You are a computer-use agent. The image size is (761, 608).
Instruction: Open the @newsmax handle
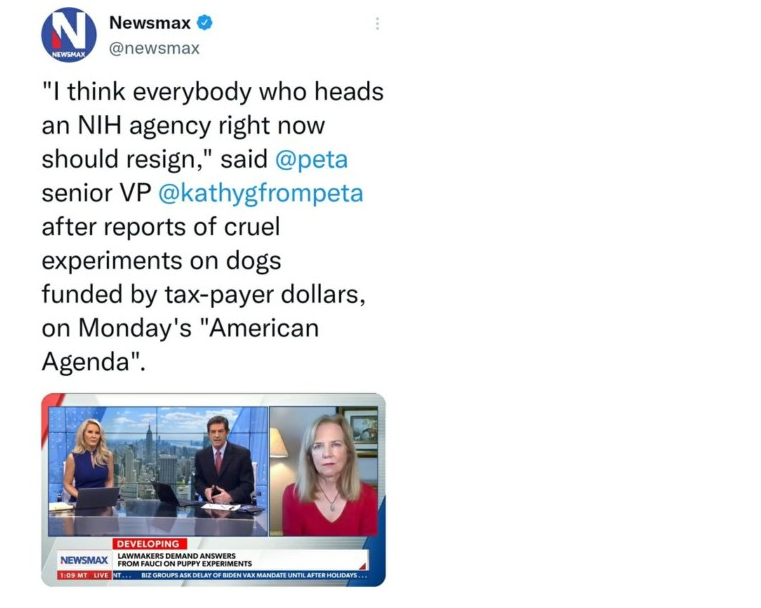[x=154, y=48]
